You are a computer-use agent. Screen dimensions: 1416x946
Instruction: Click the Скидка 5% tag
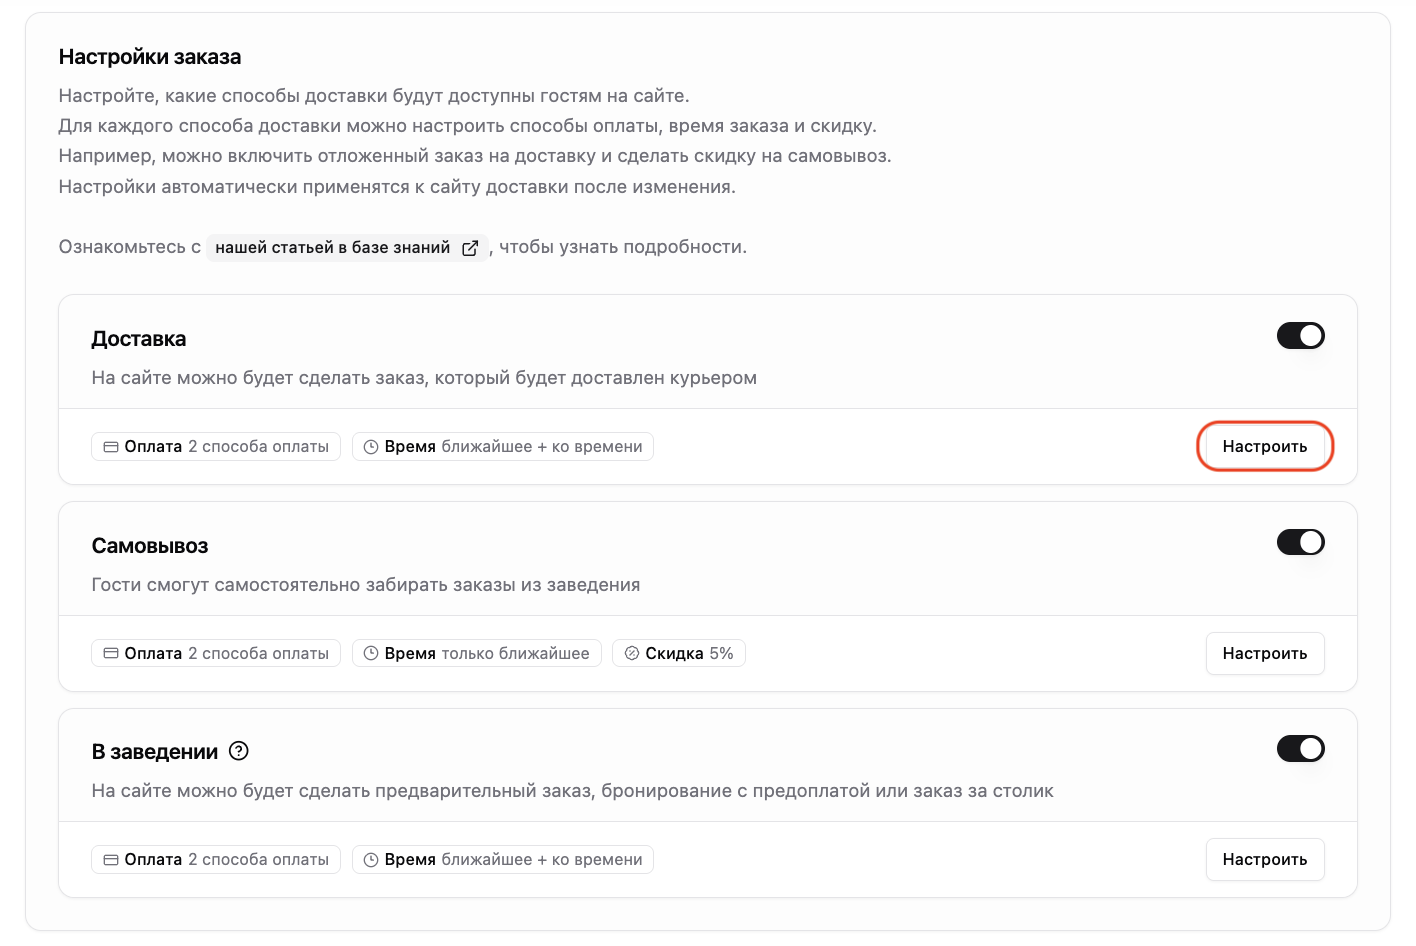[x=679, y=654]
